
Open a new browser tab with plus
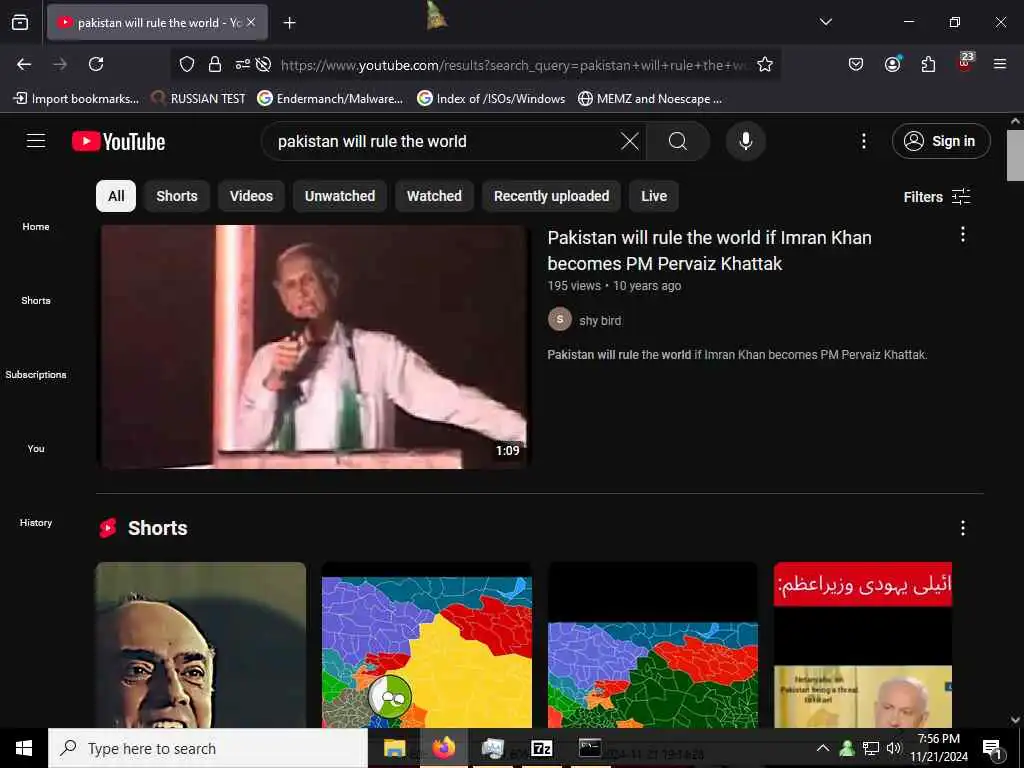[289, 23]
